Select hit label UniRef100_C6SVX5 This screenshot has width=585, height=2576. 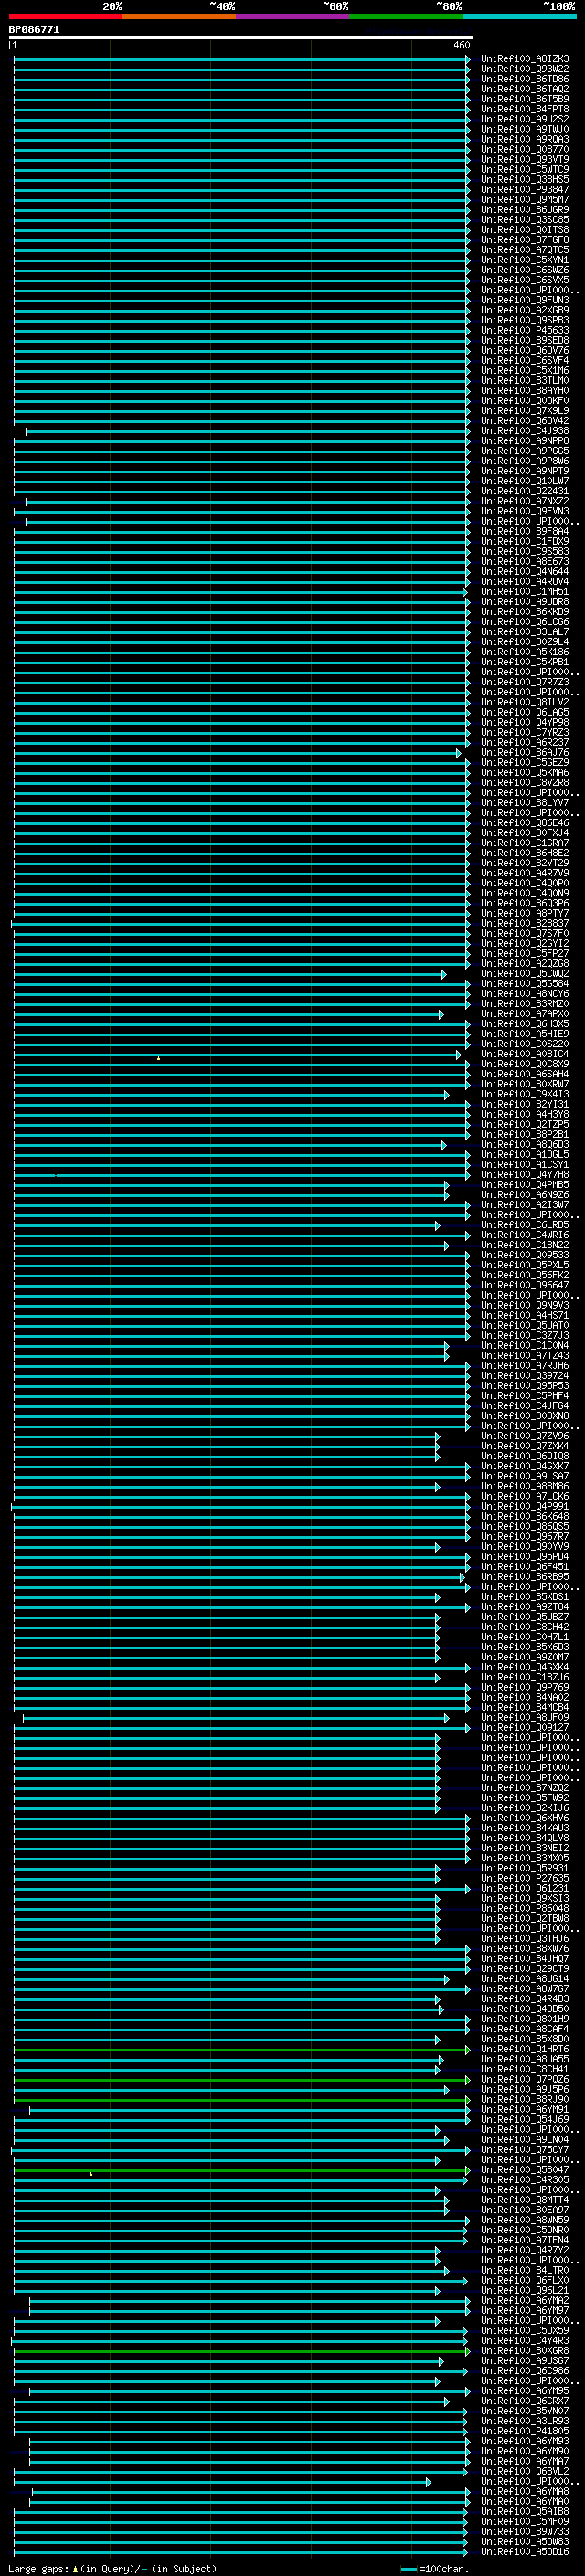524,280
